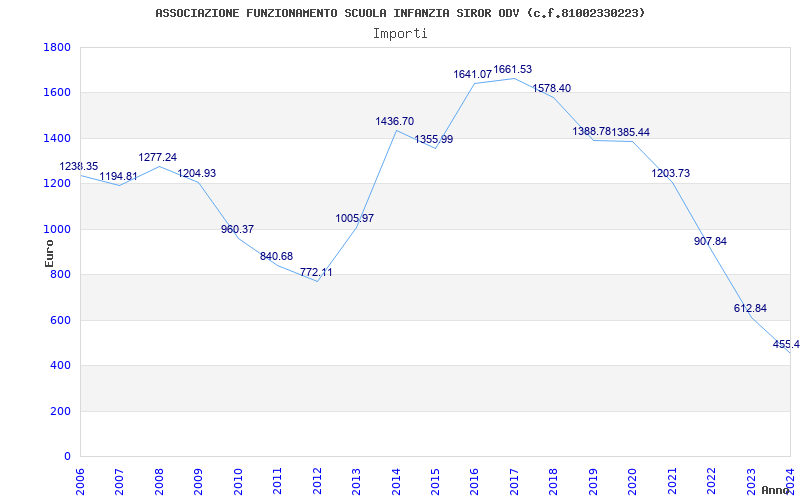Select the 1355.99 data label
The image size is (800, 500).
tap(434, 139)
